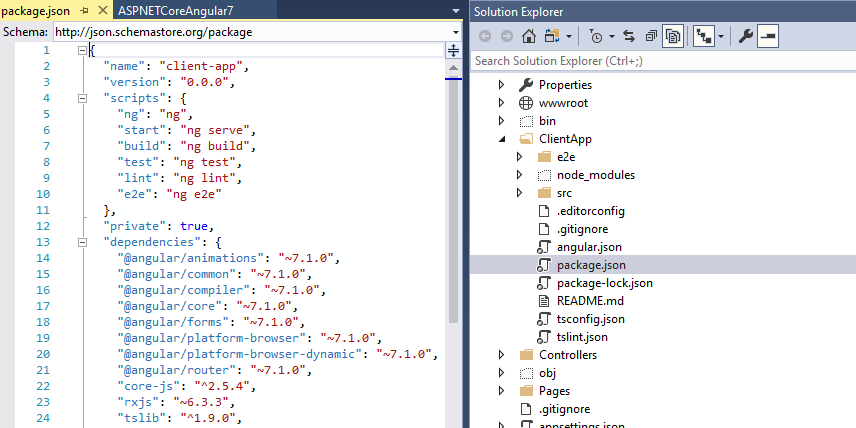The image size is (856, 428).
Task: Click the Collapse All icon
Action: pyautogui.click(x=651, y=37)
